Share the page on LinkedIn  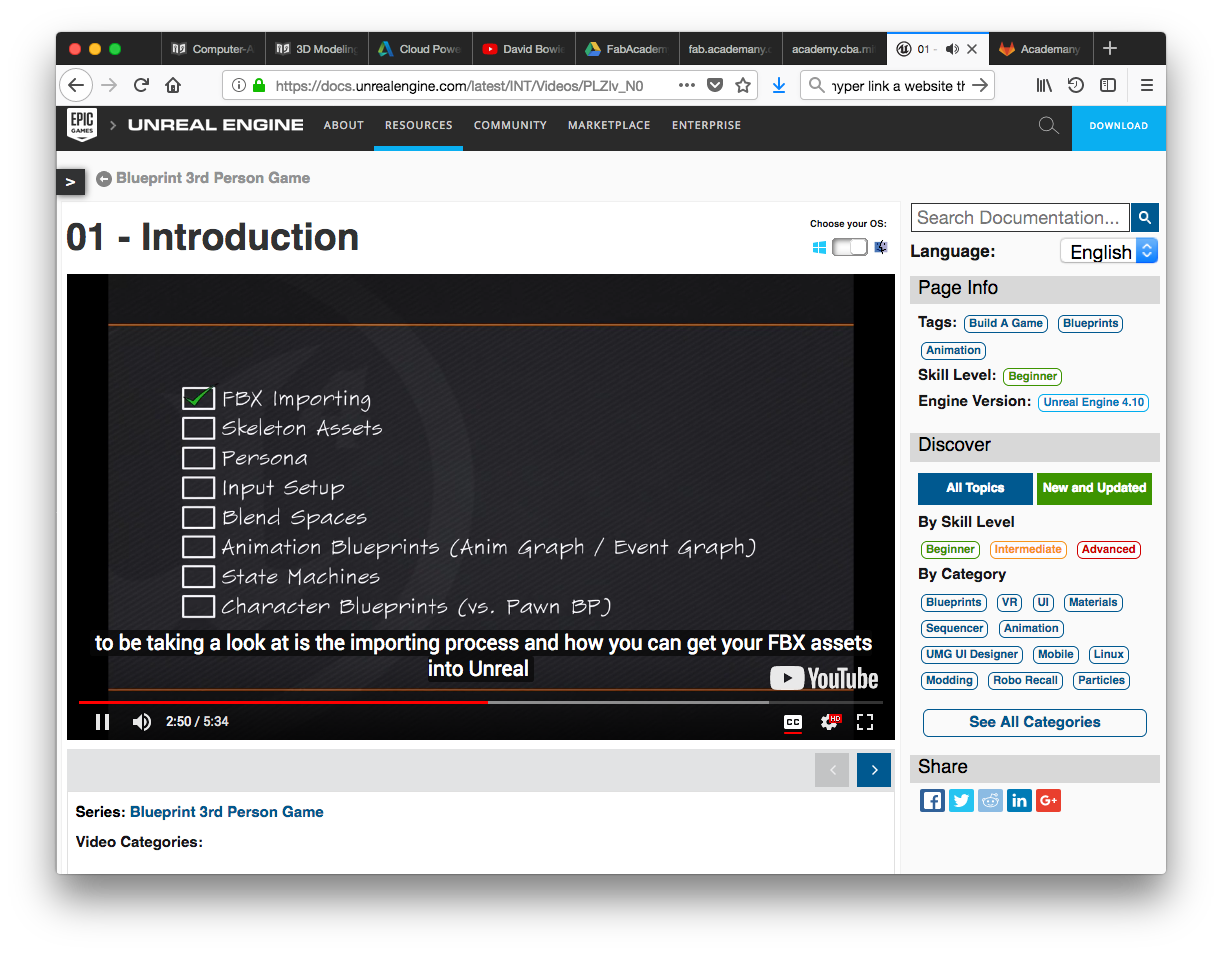tap(1019, 800)
